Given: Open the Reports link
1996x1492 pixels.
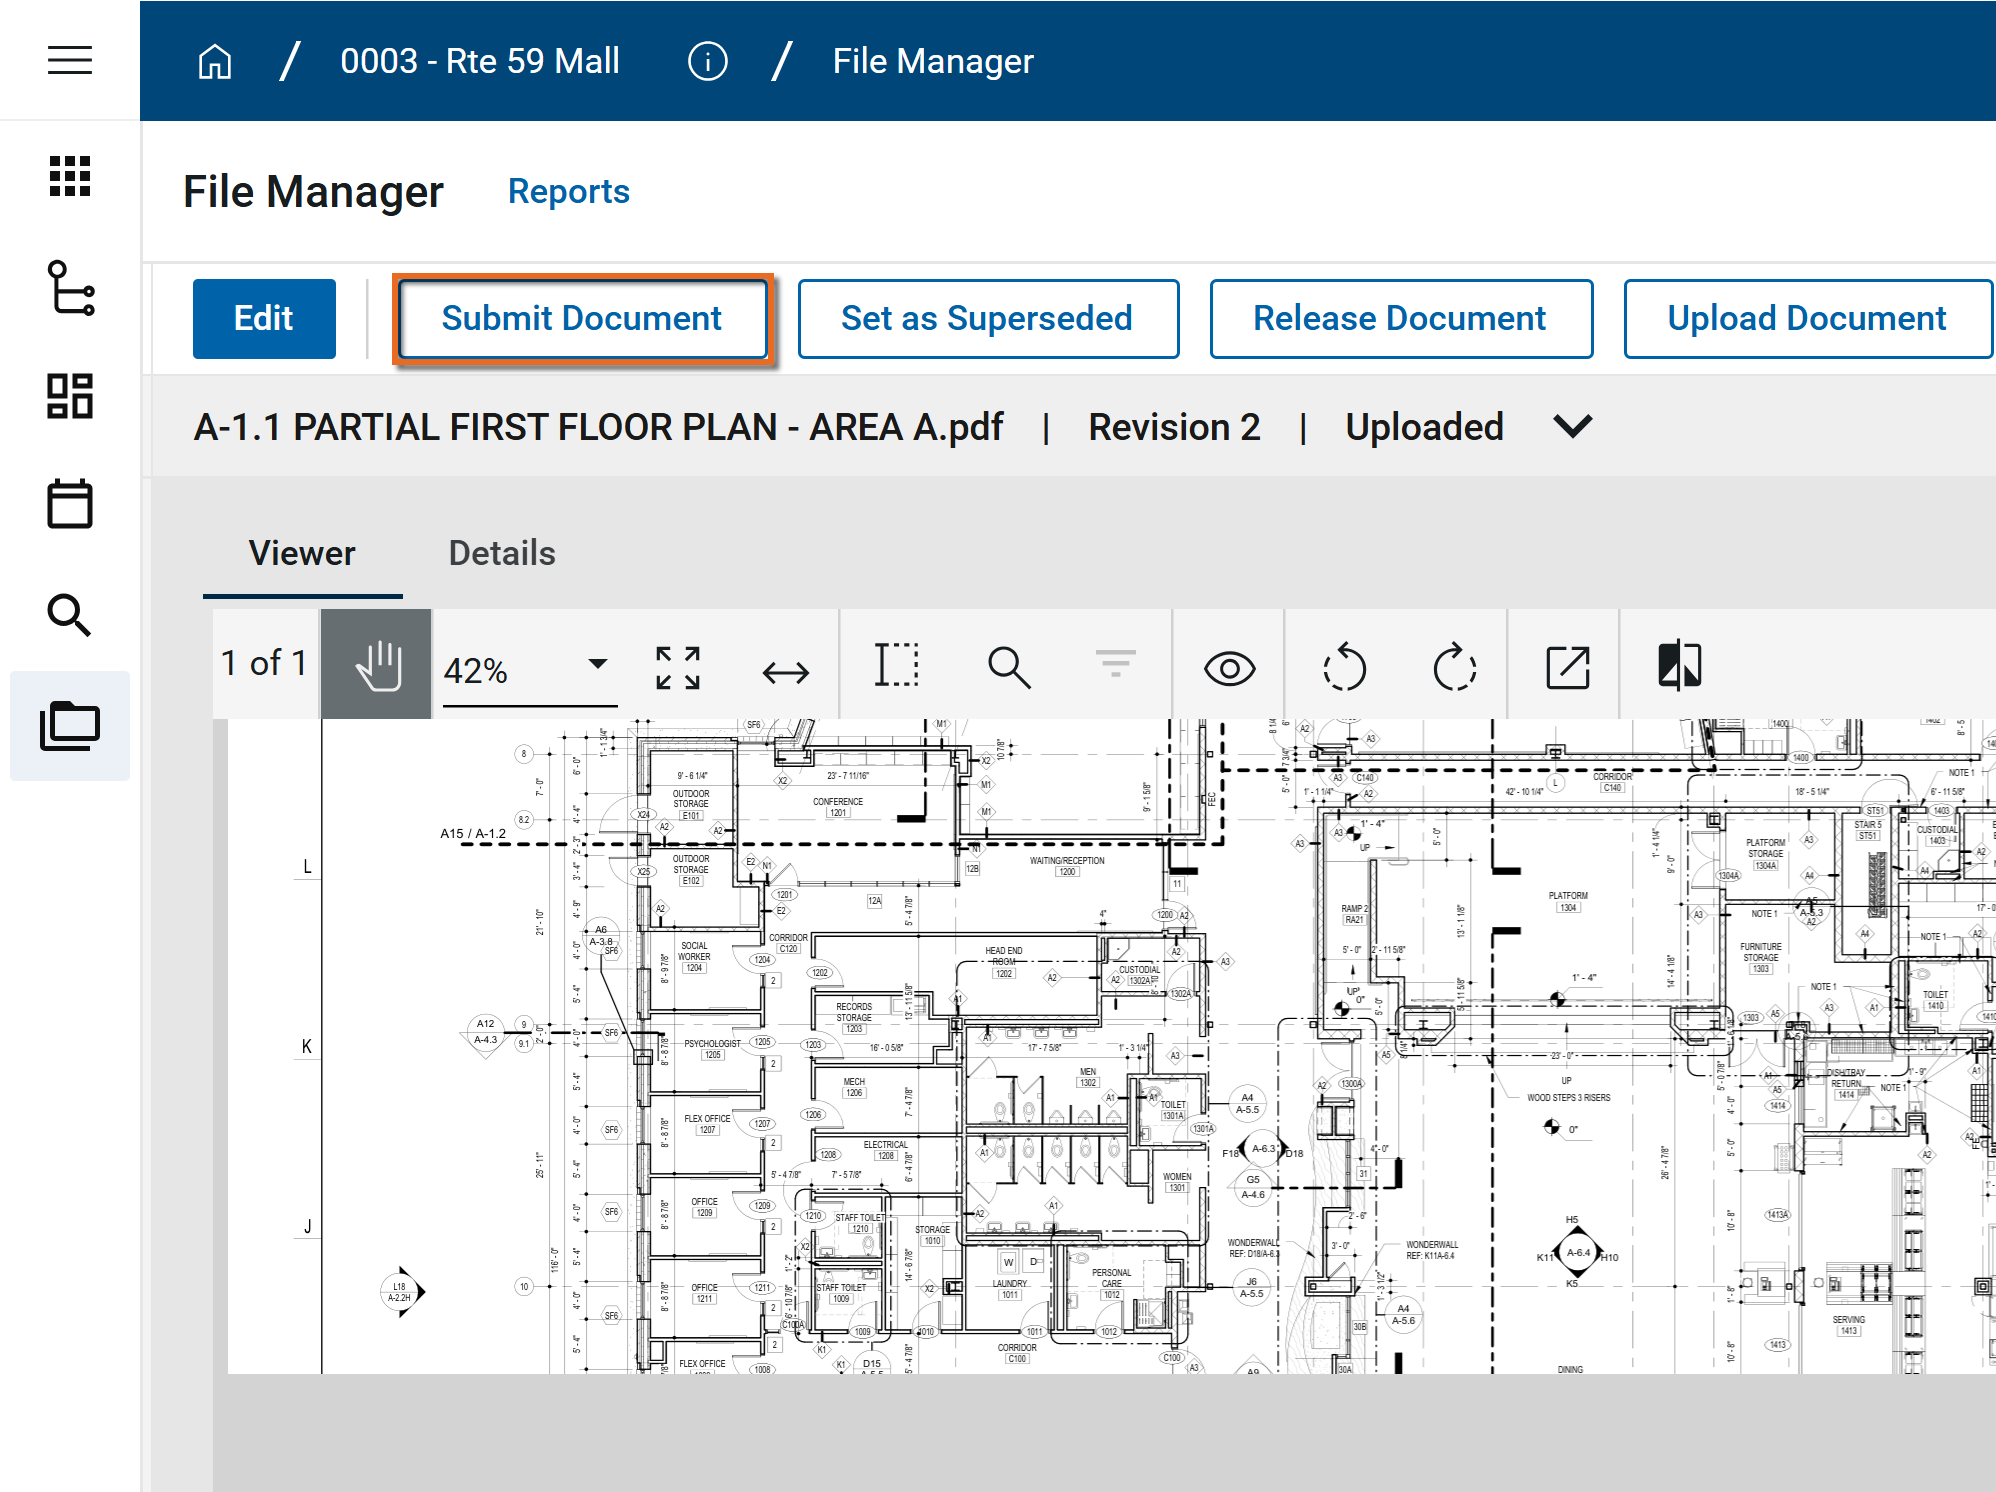Looking at the screenshot, I should tap(568, 191).
